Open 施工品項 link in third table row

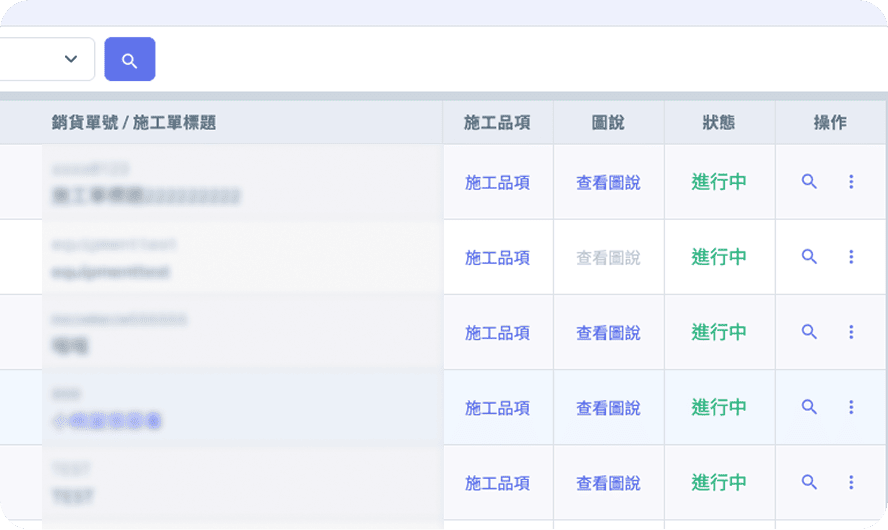point(497,333)
